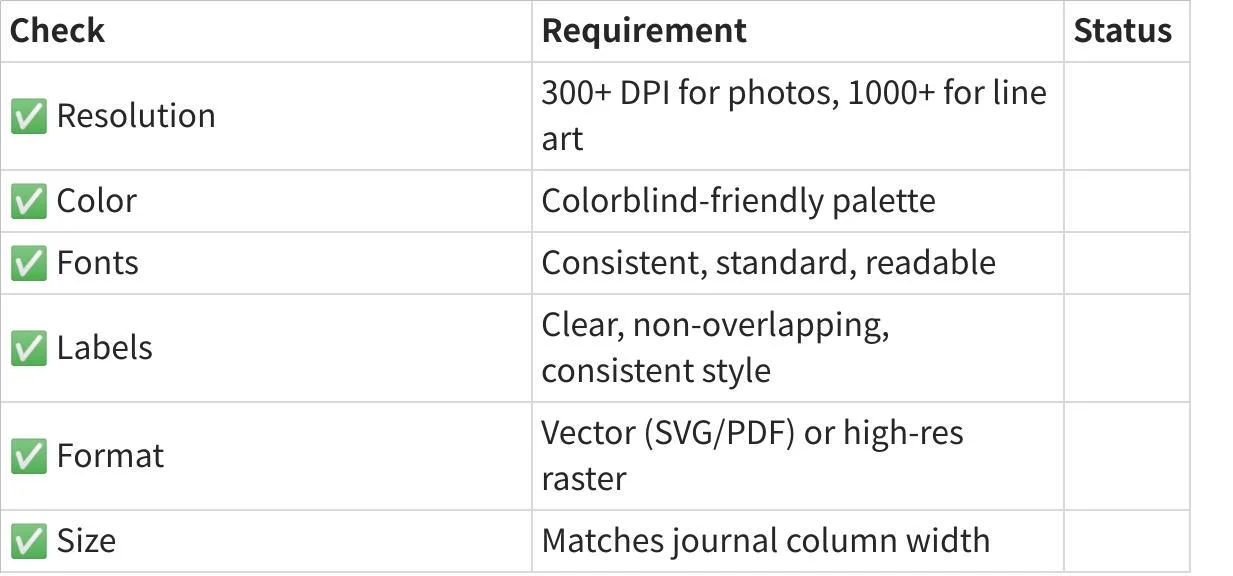Click the green checkmark beside Resolution
The image size is (1233, 576).
click(x=28, y=116)
